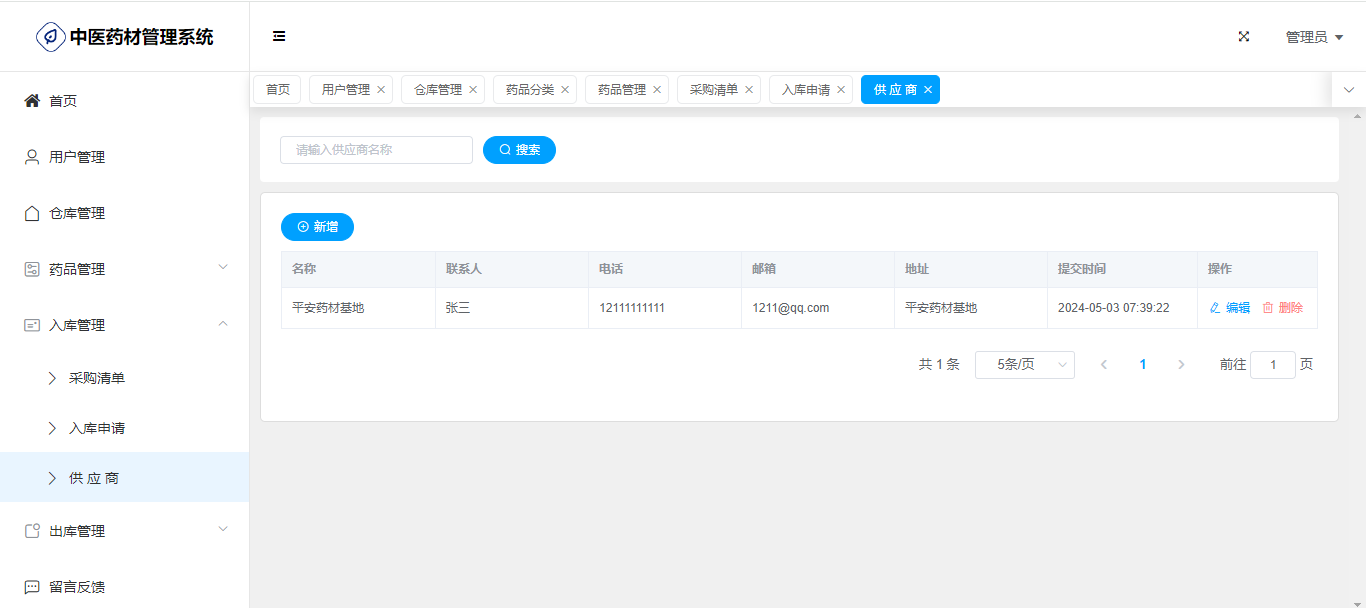Close the 采购清单 tab
This screenshot has width=1366, height=608.
[x=749, y=90]
